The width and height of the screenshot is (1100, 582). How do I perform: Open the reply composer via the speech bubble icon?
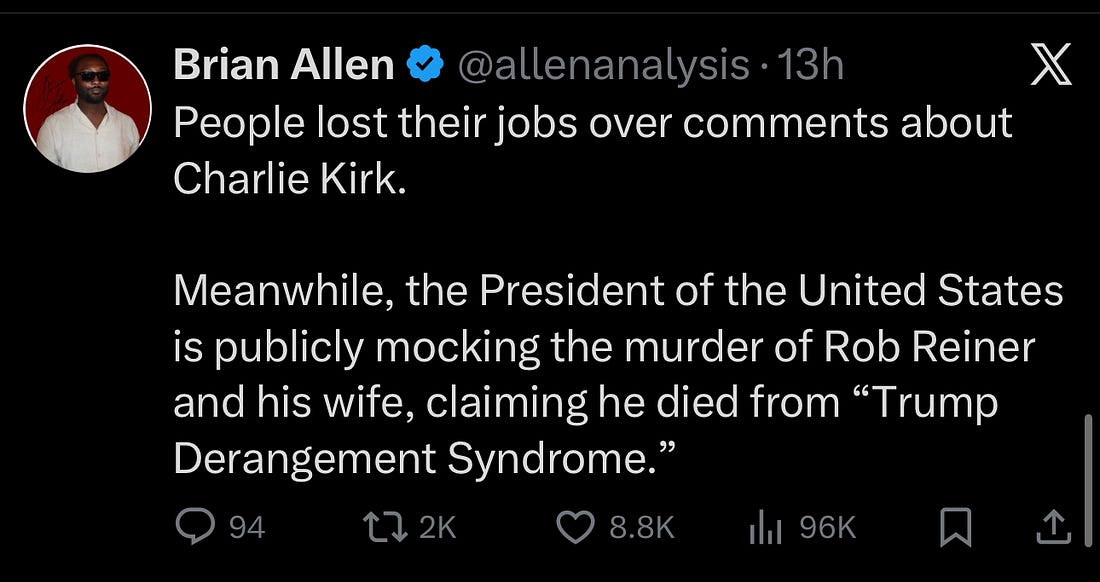coord(197,523)
